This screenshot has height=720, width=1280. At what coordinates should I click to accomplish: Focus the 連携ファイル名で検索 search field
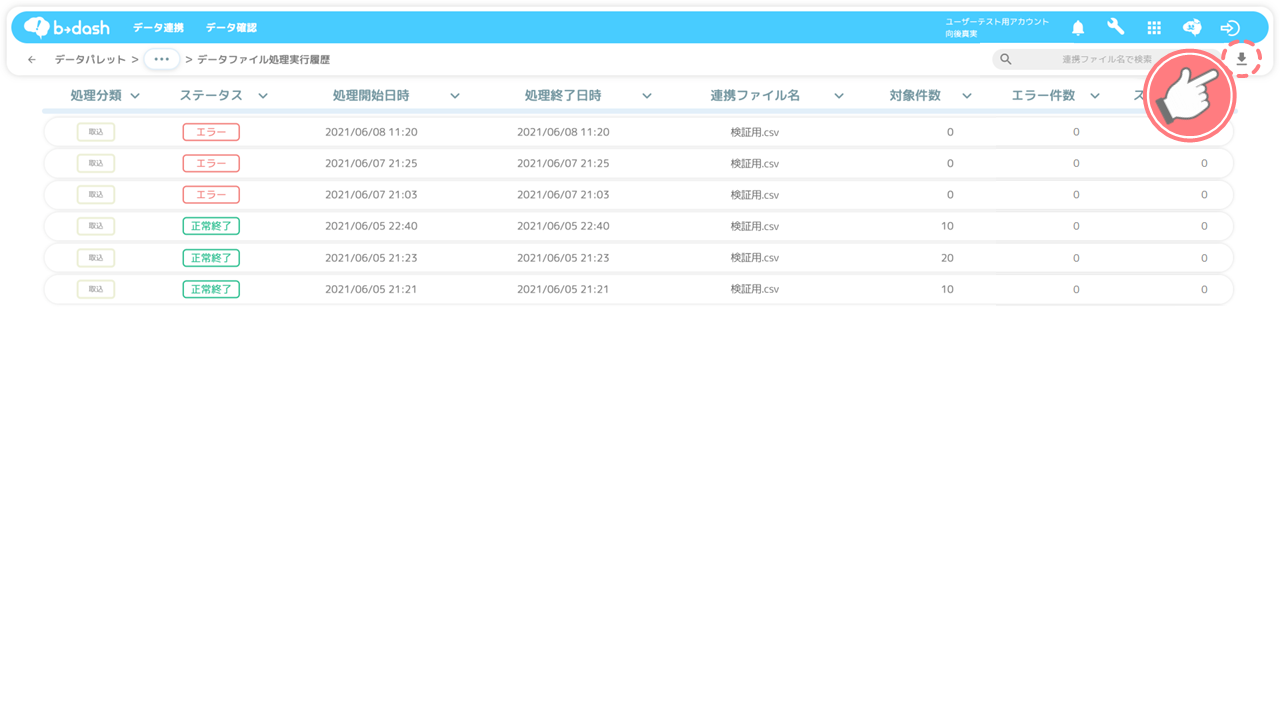[x=1107, y=59]
